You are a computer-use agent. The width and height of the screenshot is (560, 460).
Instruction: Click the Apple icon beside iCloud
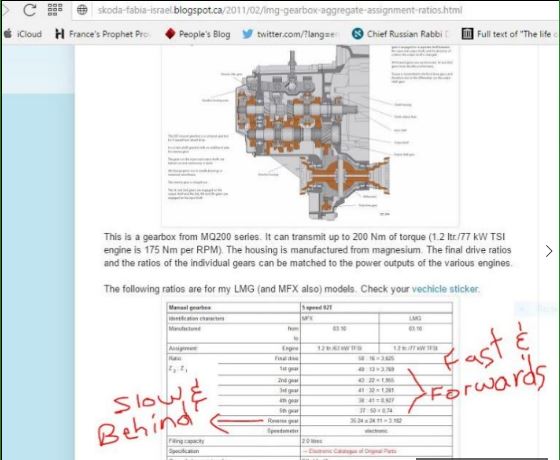tap(8, 34)
